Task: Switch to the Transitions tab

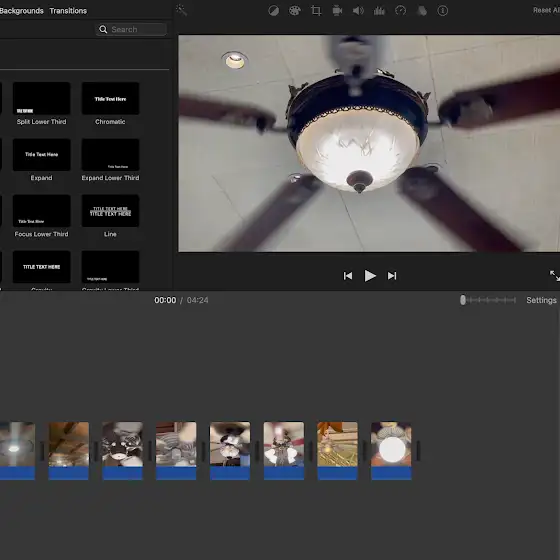Action: 68,11
